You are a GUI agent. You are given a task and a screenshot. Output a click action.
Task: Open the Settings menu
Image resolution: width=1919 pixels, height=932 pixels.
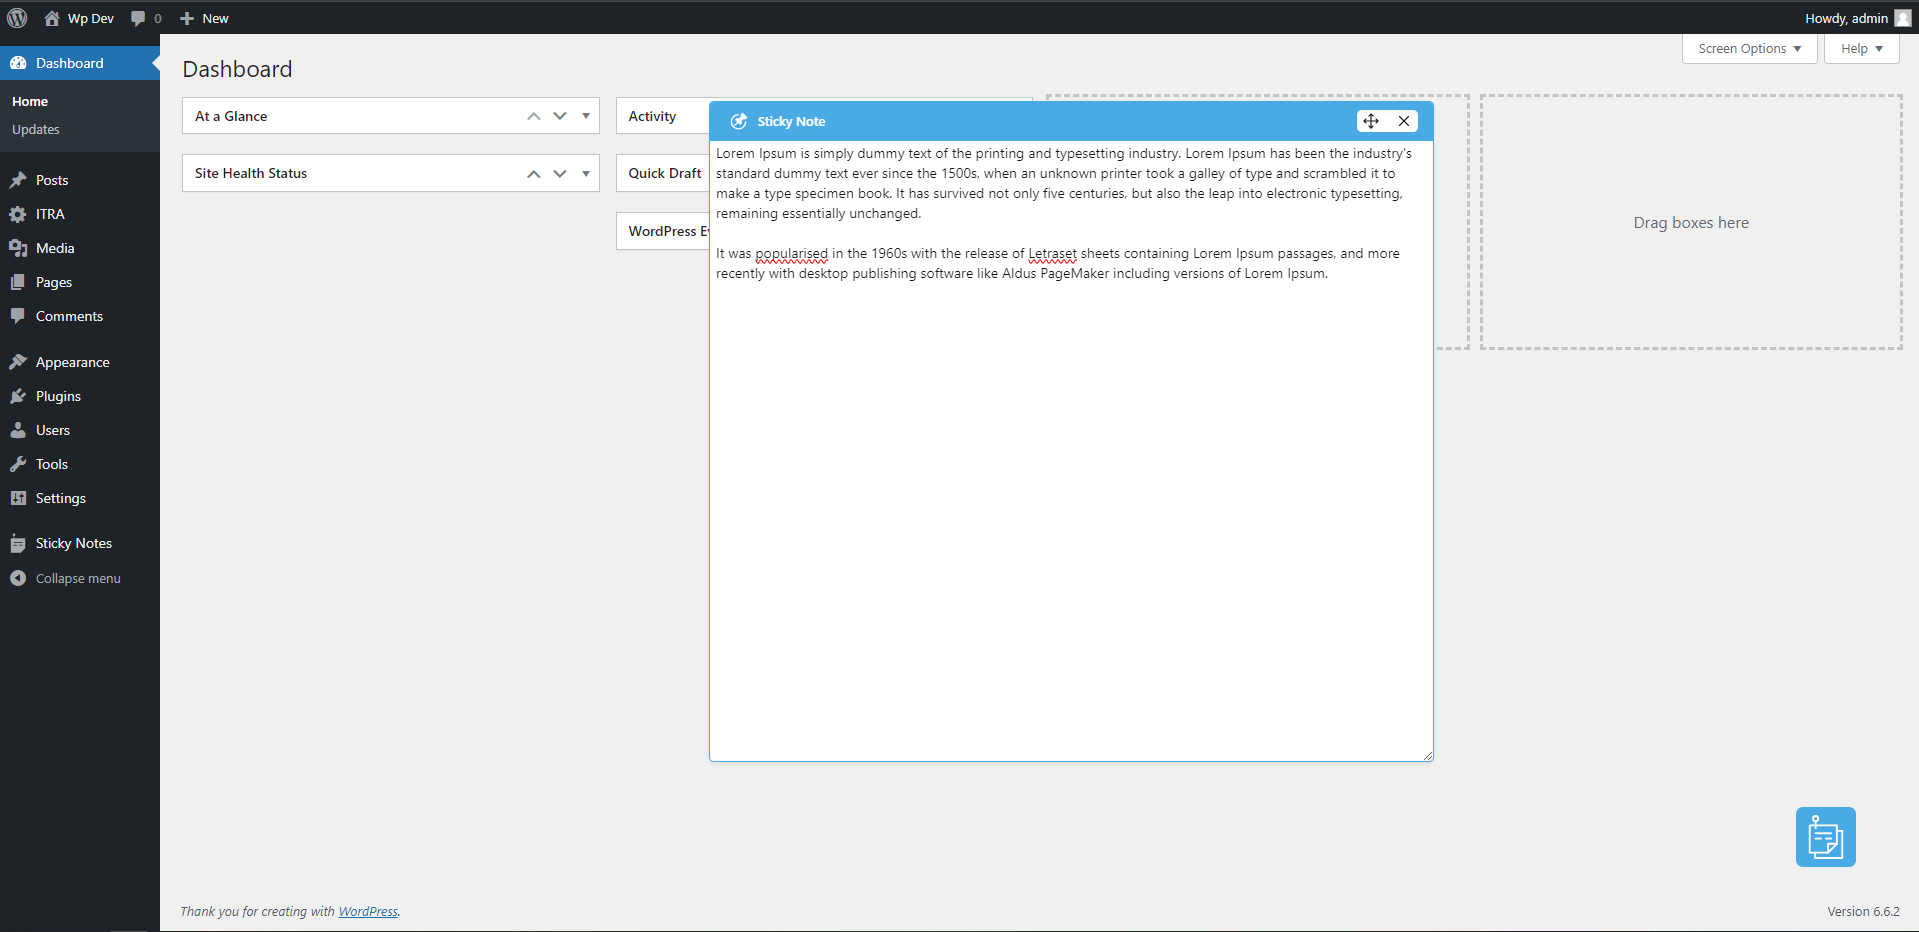61,498
